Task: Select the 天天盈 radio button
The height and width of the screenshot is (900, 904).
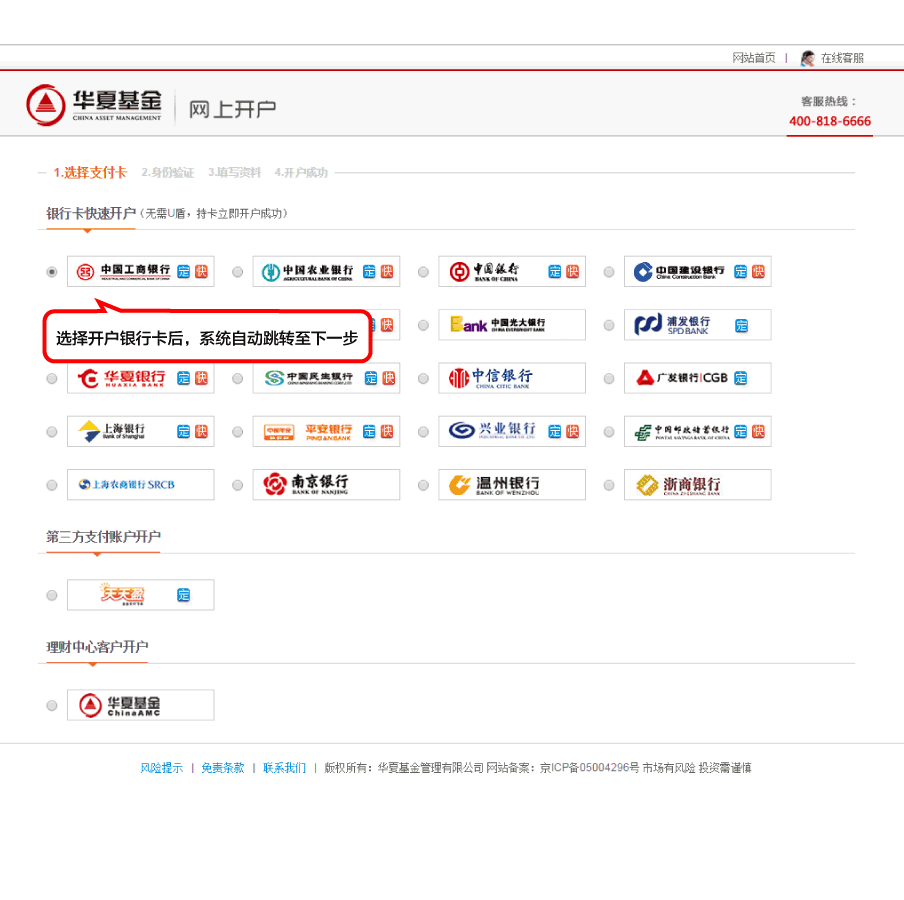Action: pyautogui.click(x=52, y=596)
